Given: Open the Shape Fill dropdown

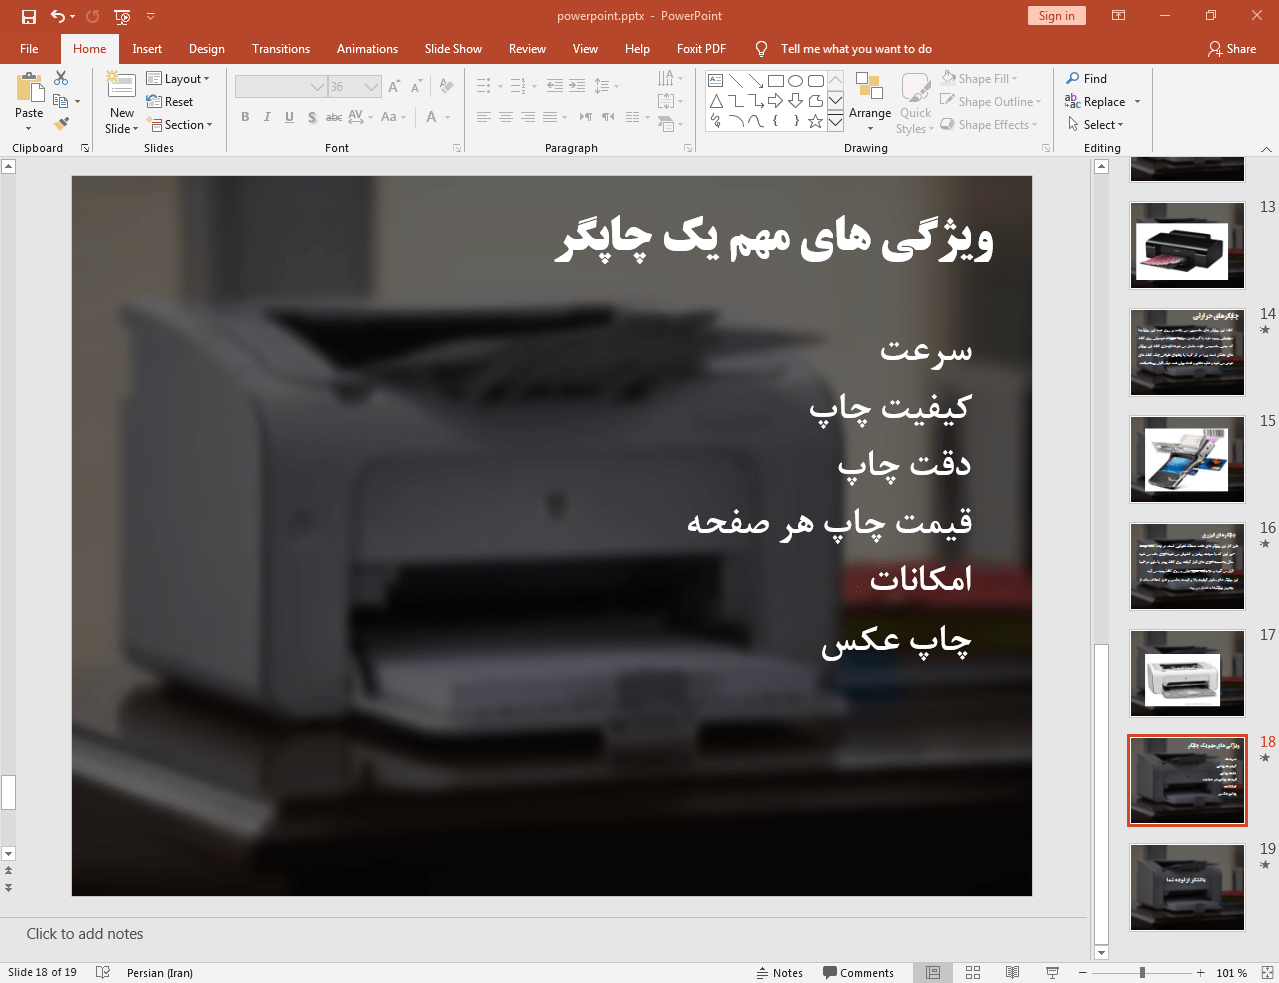Looking at the screenshot, I should click(x=980, y=79).
